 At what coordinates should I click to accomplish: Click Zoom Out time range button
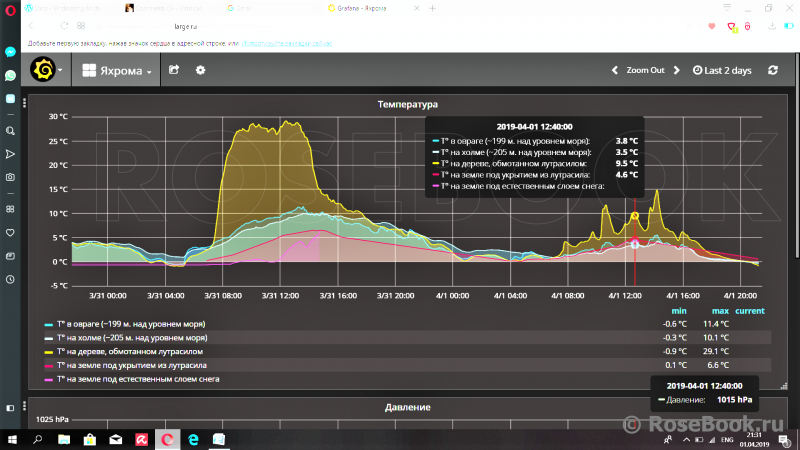(645, 70)
